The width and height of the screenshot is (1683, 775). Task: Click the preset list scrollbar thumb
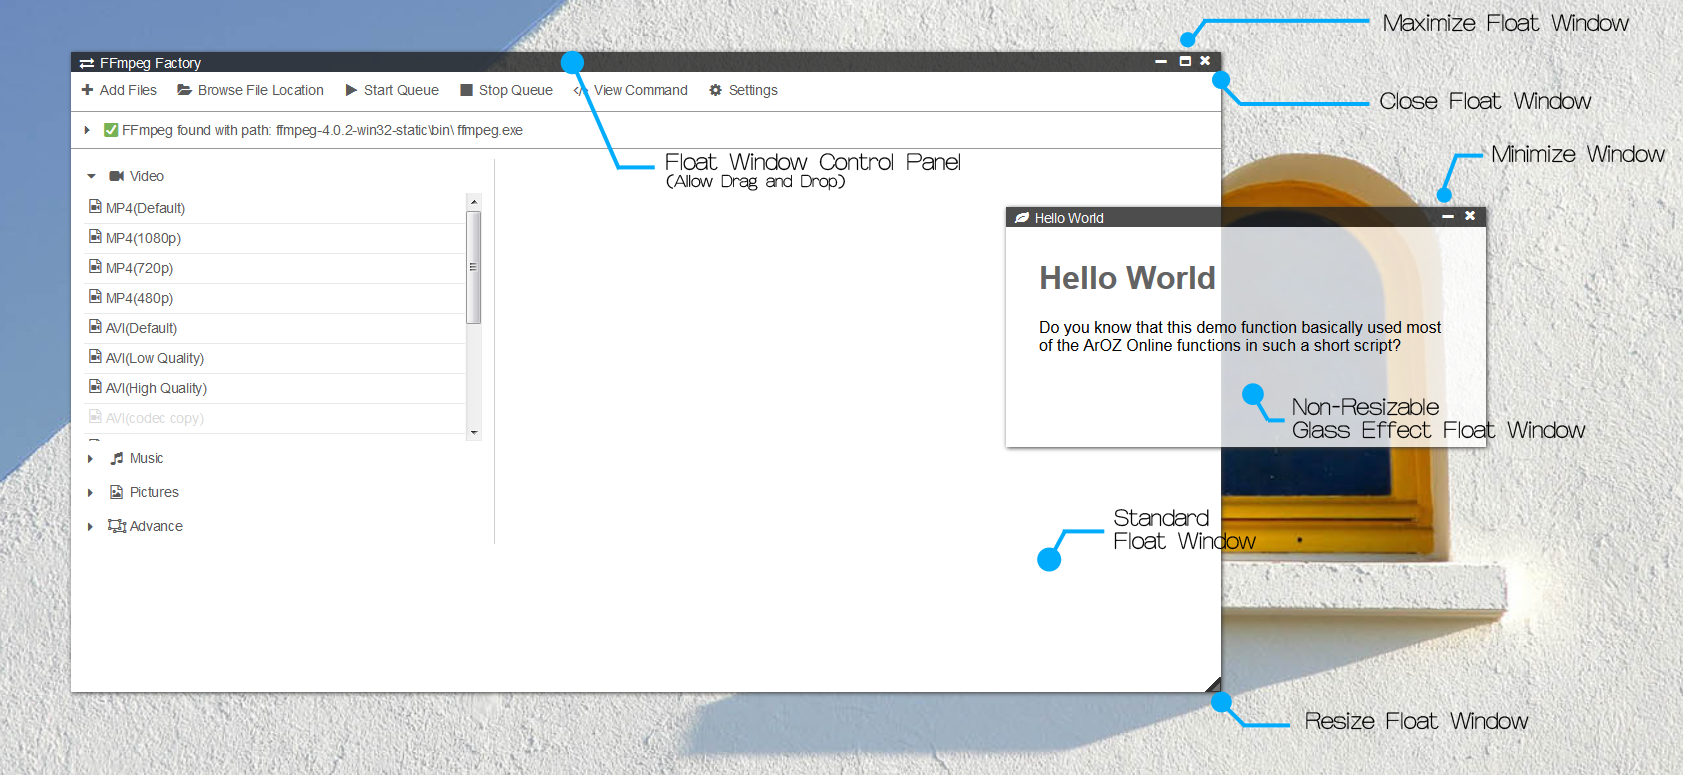(x=474, y=267)
